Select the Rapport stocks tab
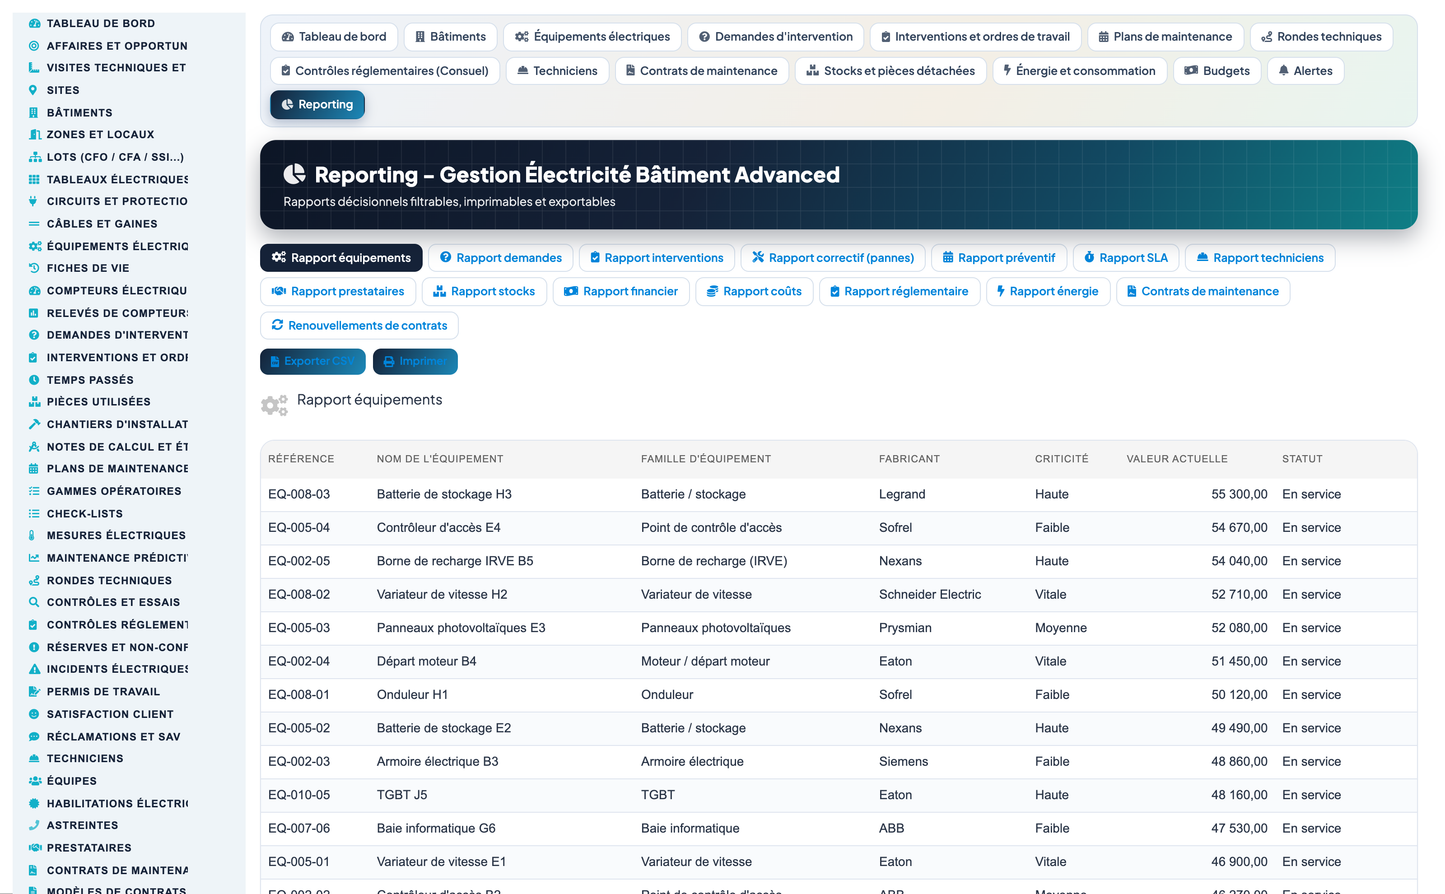The height and width of the screenshot is (894, 1445). (484, 292)
